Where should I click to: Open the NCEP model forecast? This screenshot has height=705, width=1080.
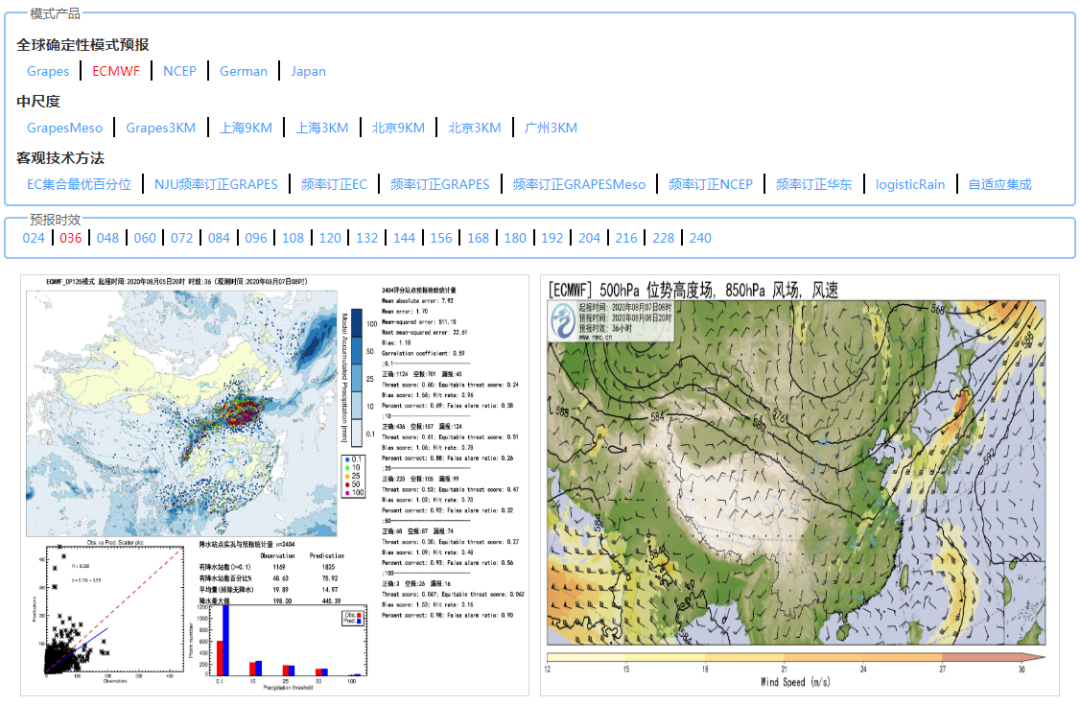[180, 71]
